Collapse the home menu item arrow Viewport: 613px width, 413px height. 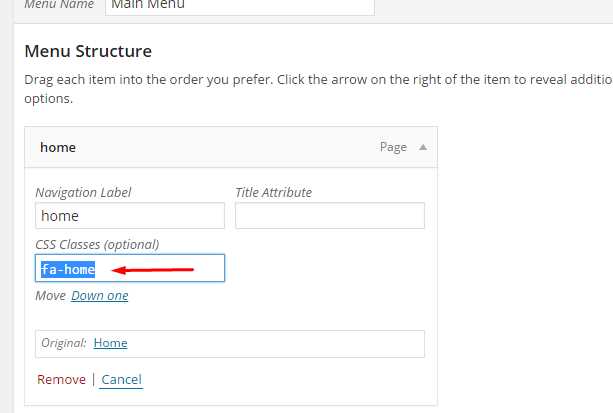pyautogui.click(x=423, y=147)
